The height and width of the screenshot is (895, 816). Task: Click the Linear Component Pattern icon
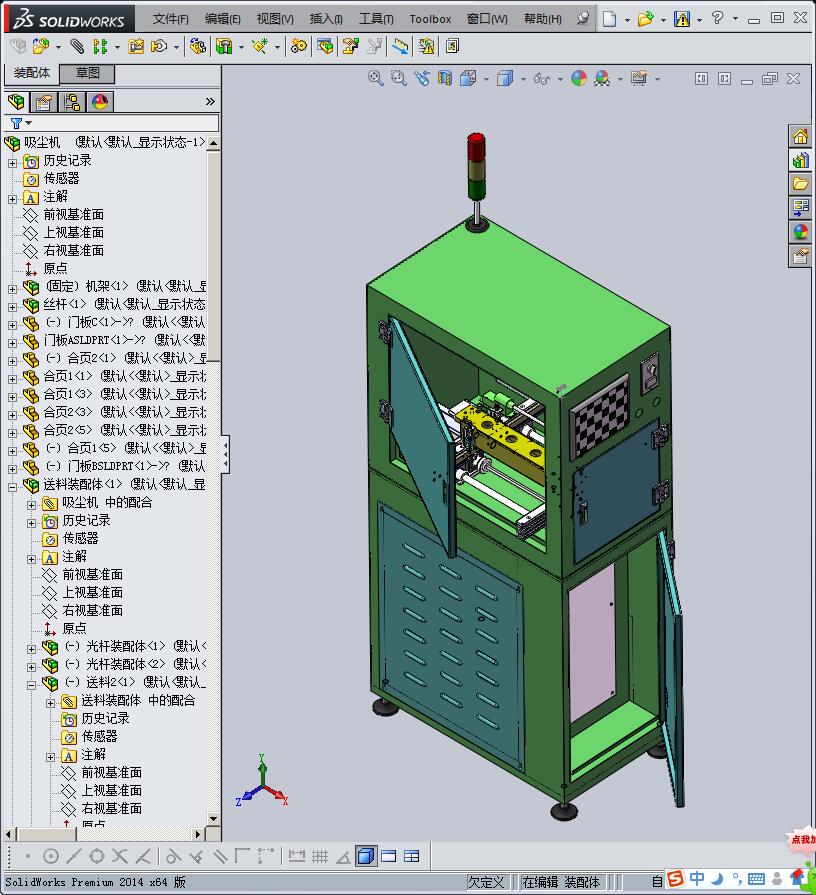point(100,46)
